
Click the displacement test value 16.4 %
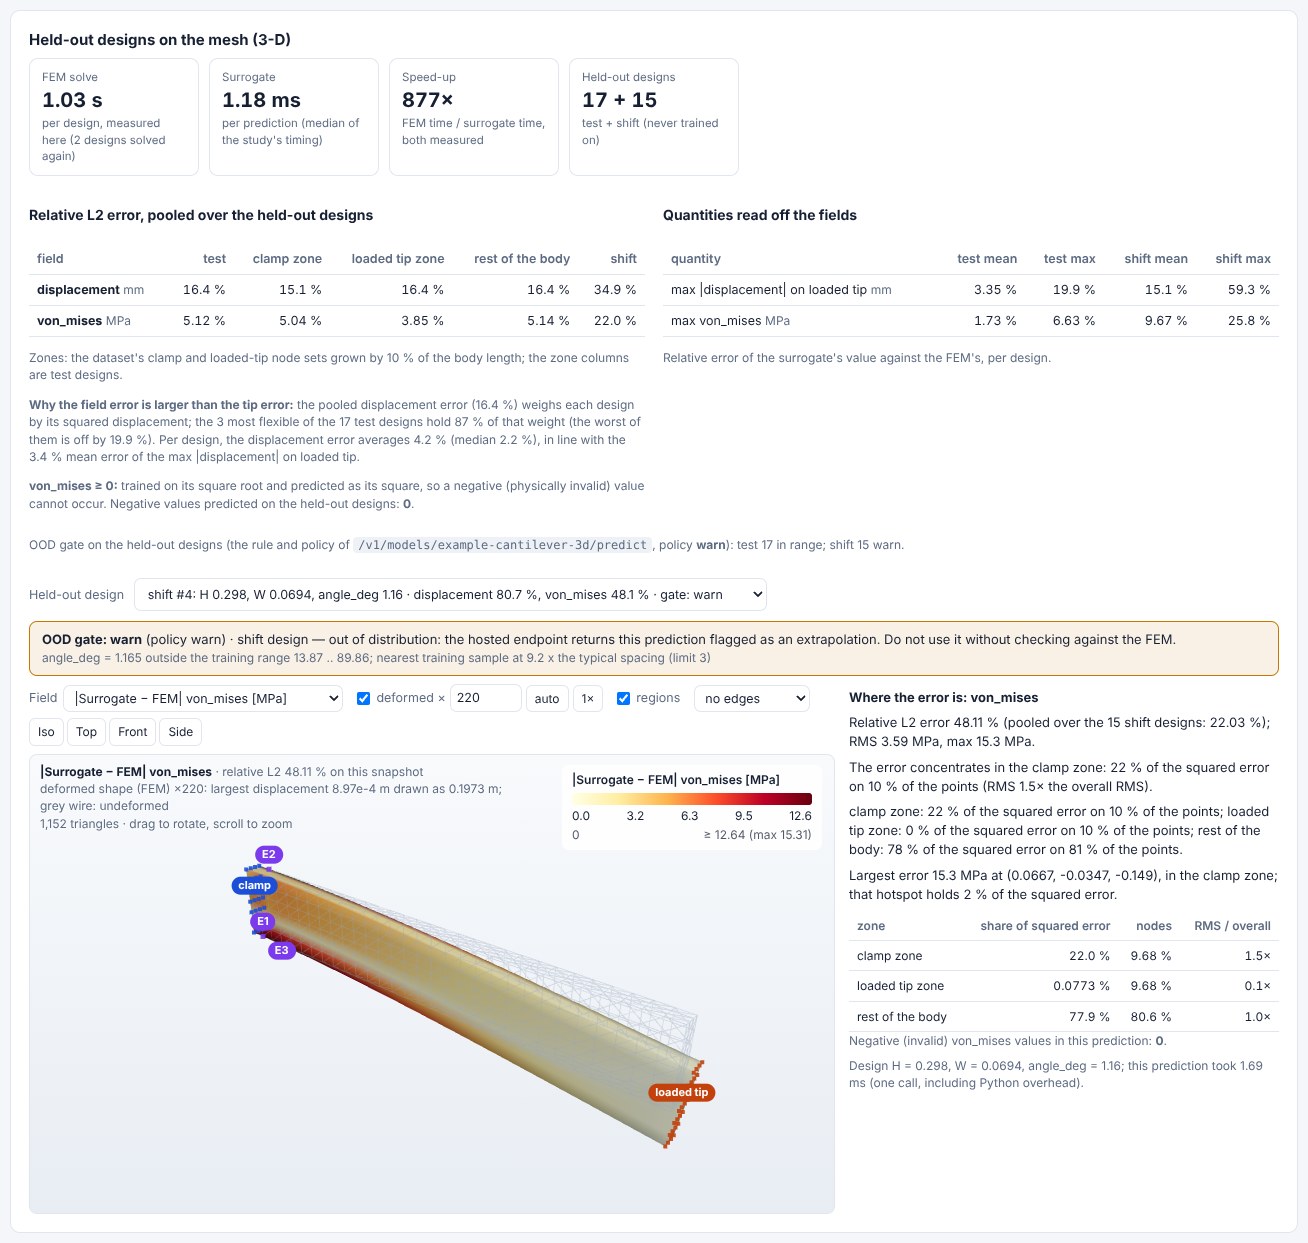pyautogui.click(x=204, y=290)
